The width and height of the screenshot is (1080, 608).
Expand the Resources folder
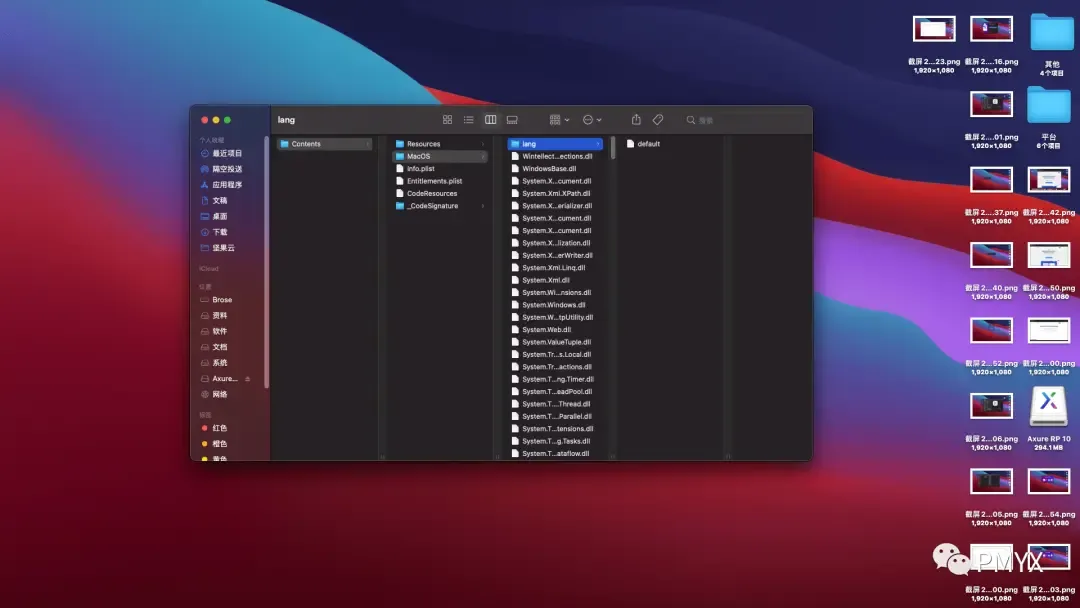click(423, 144)
